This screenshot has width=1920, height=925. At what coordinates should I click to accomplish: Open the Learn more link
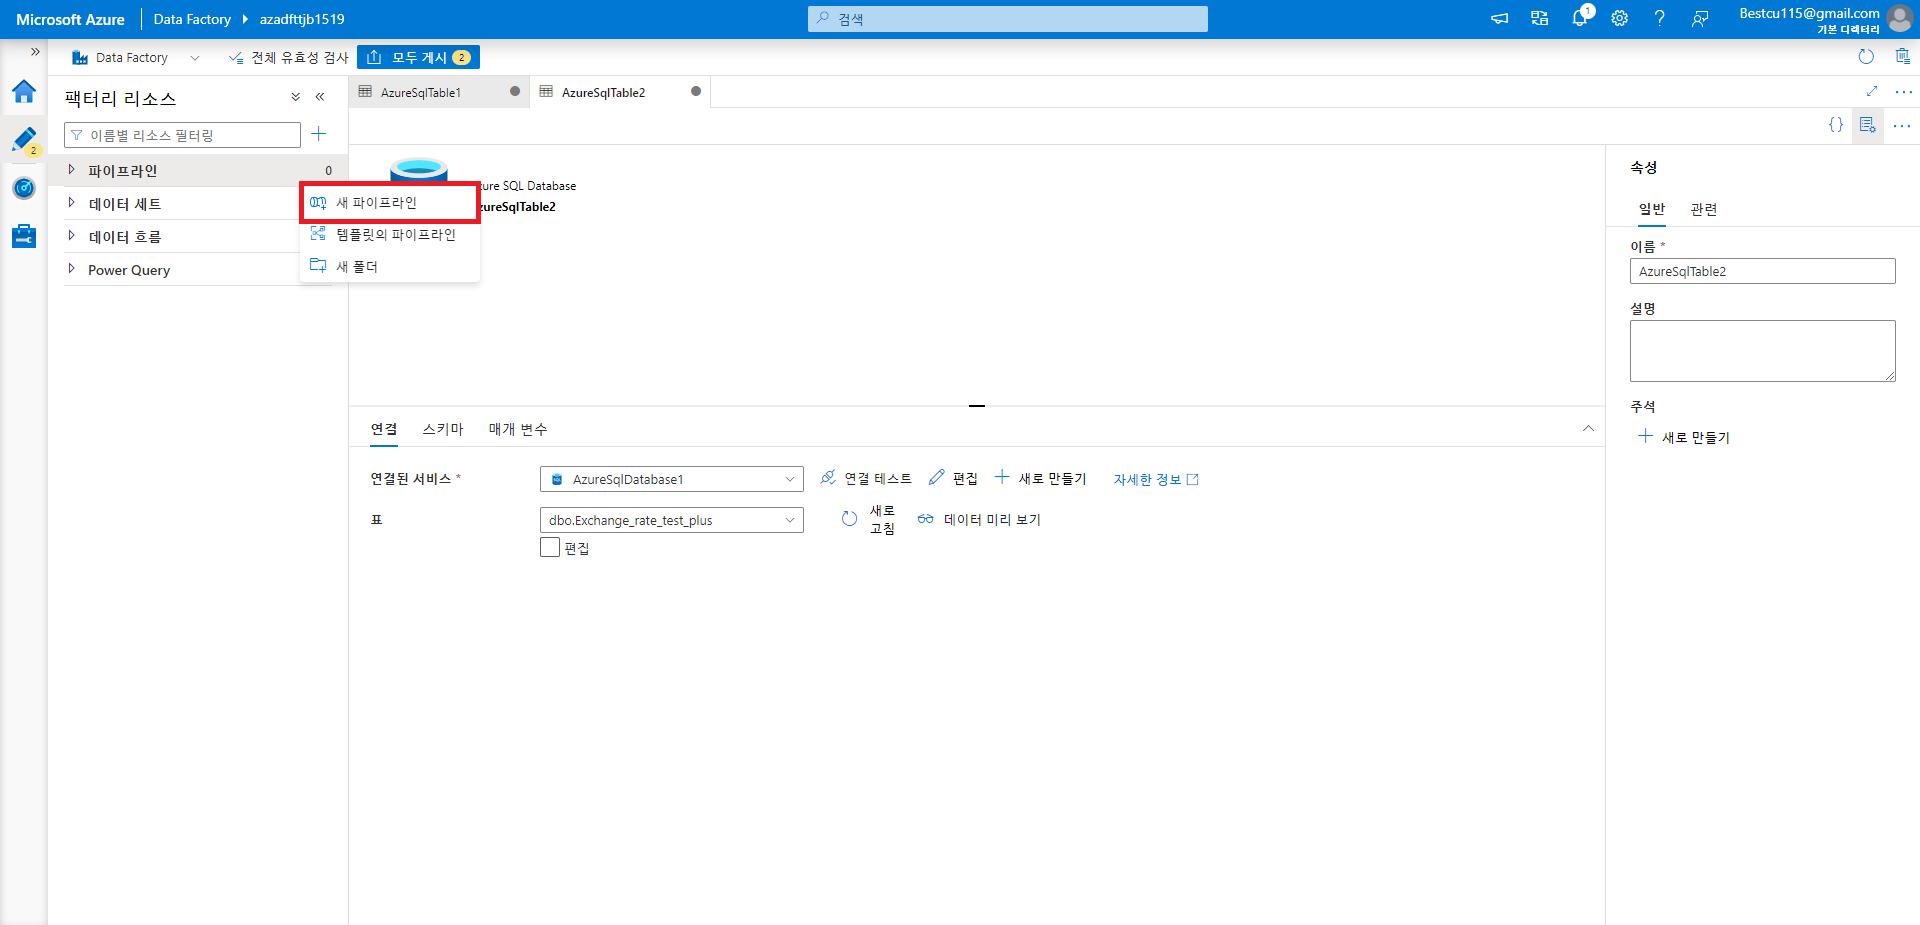(x=1156, y=480)
